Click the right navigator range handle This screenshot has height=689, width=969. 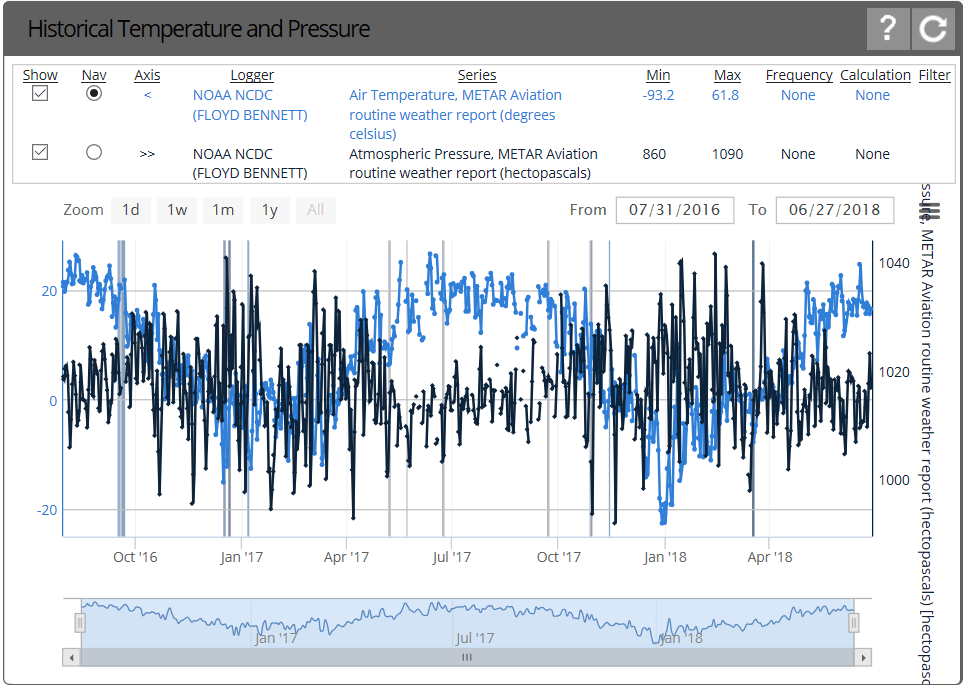tap(854, 623)
